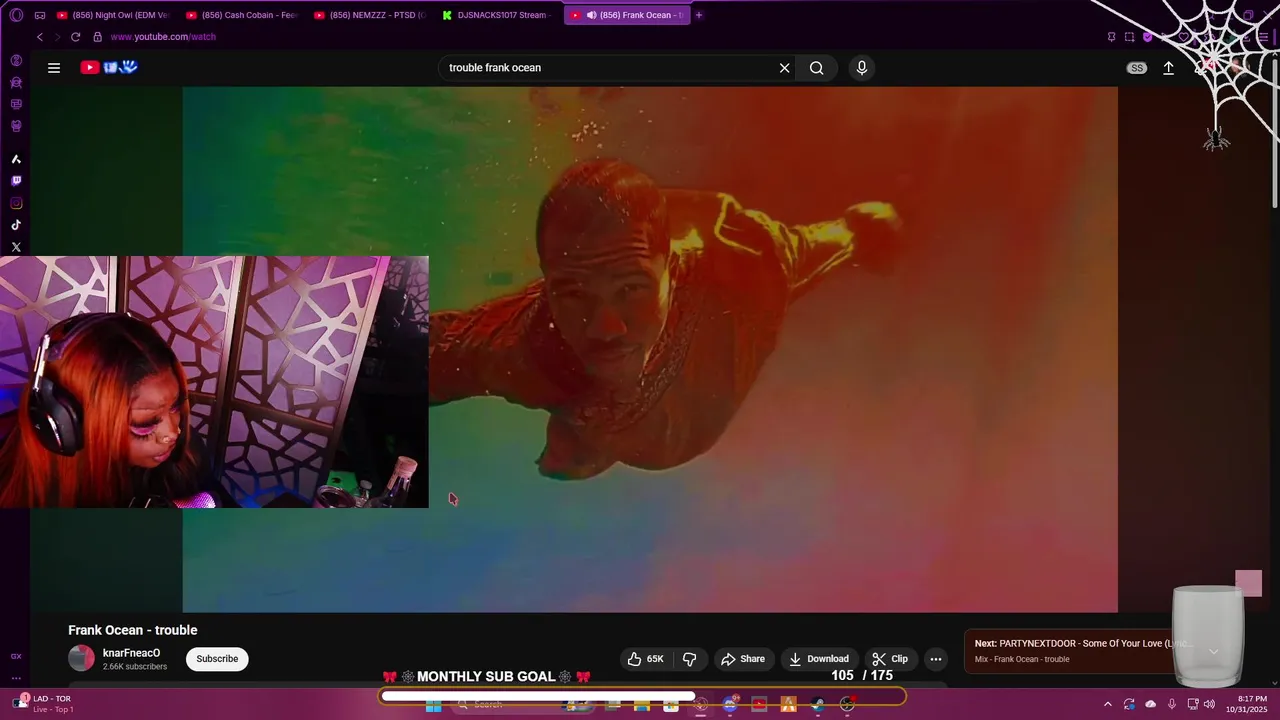Go to the YouTube home logo
The height and width of the screenshot is (720, 1280).
(108, 68)
